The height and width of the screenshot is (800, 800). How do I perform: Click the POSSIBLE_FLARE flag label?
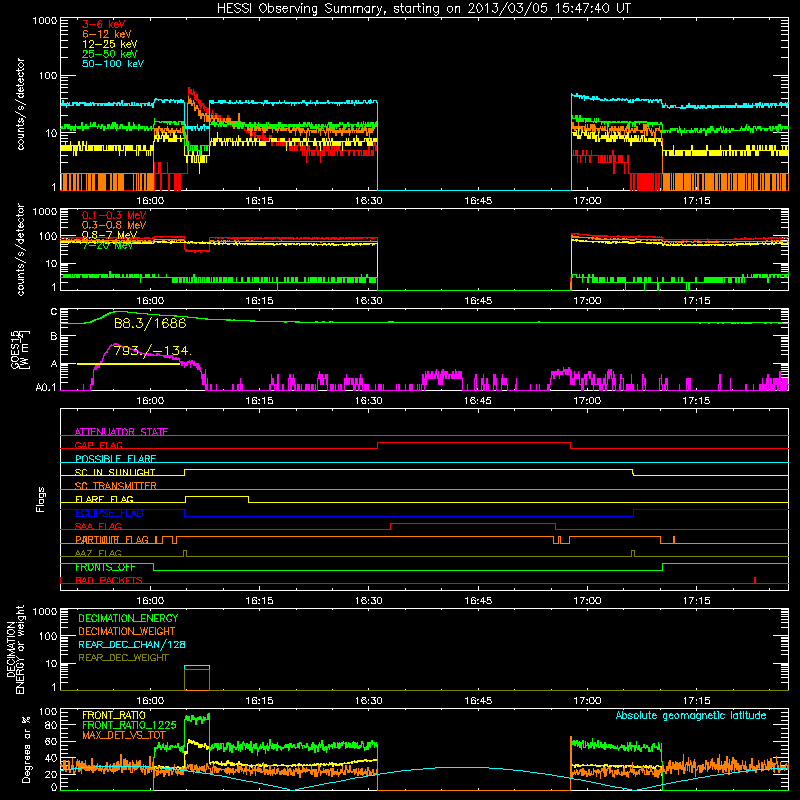coord(115,459)
